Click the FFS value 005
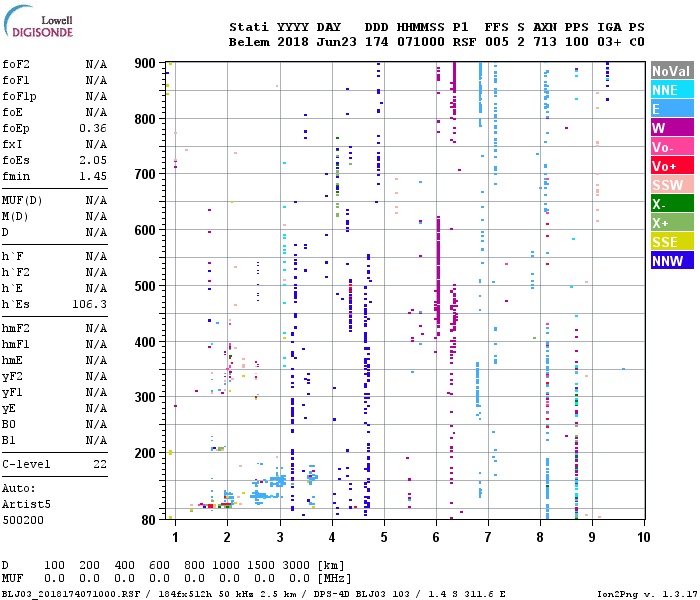 click(x=496, y=42)
